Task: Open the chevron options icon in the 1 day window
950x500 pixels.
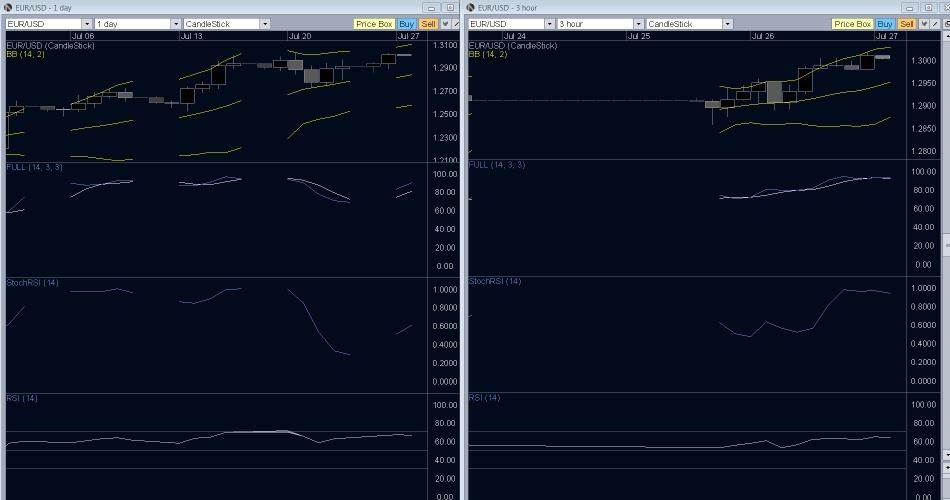Action: coord(445,24)
